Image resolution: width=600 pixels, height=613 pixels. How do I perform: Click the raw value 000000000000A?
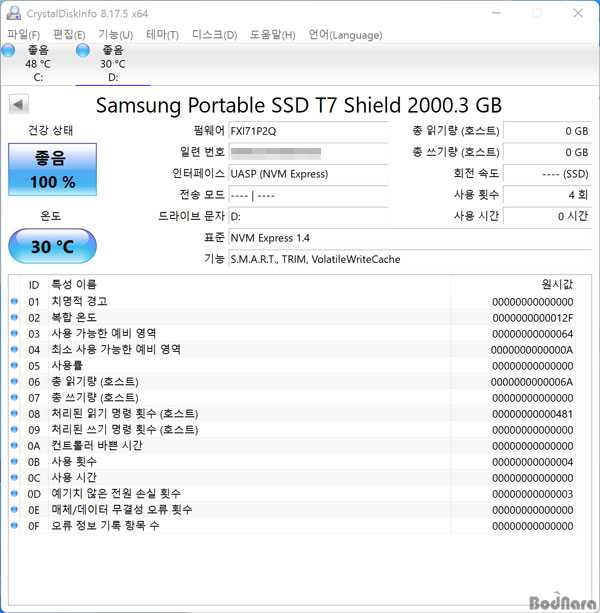click(532, 350)
